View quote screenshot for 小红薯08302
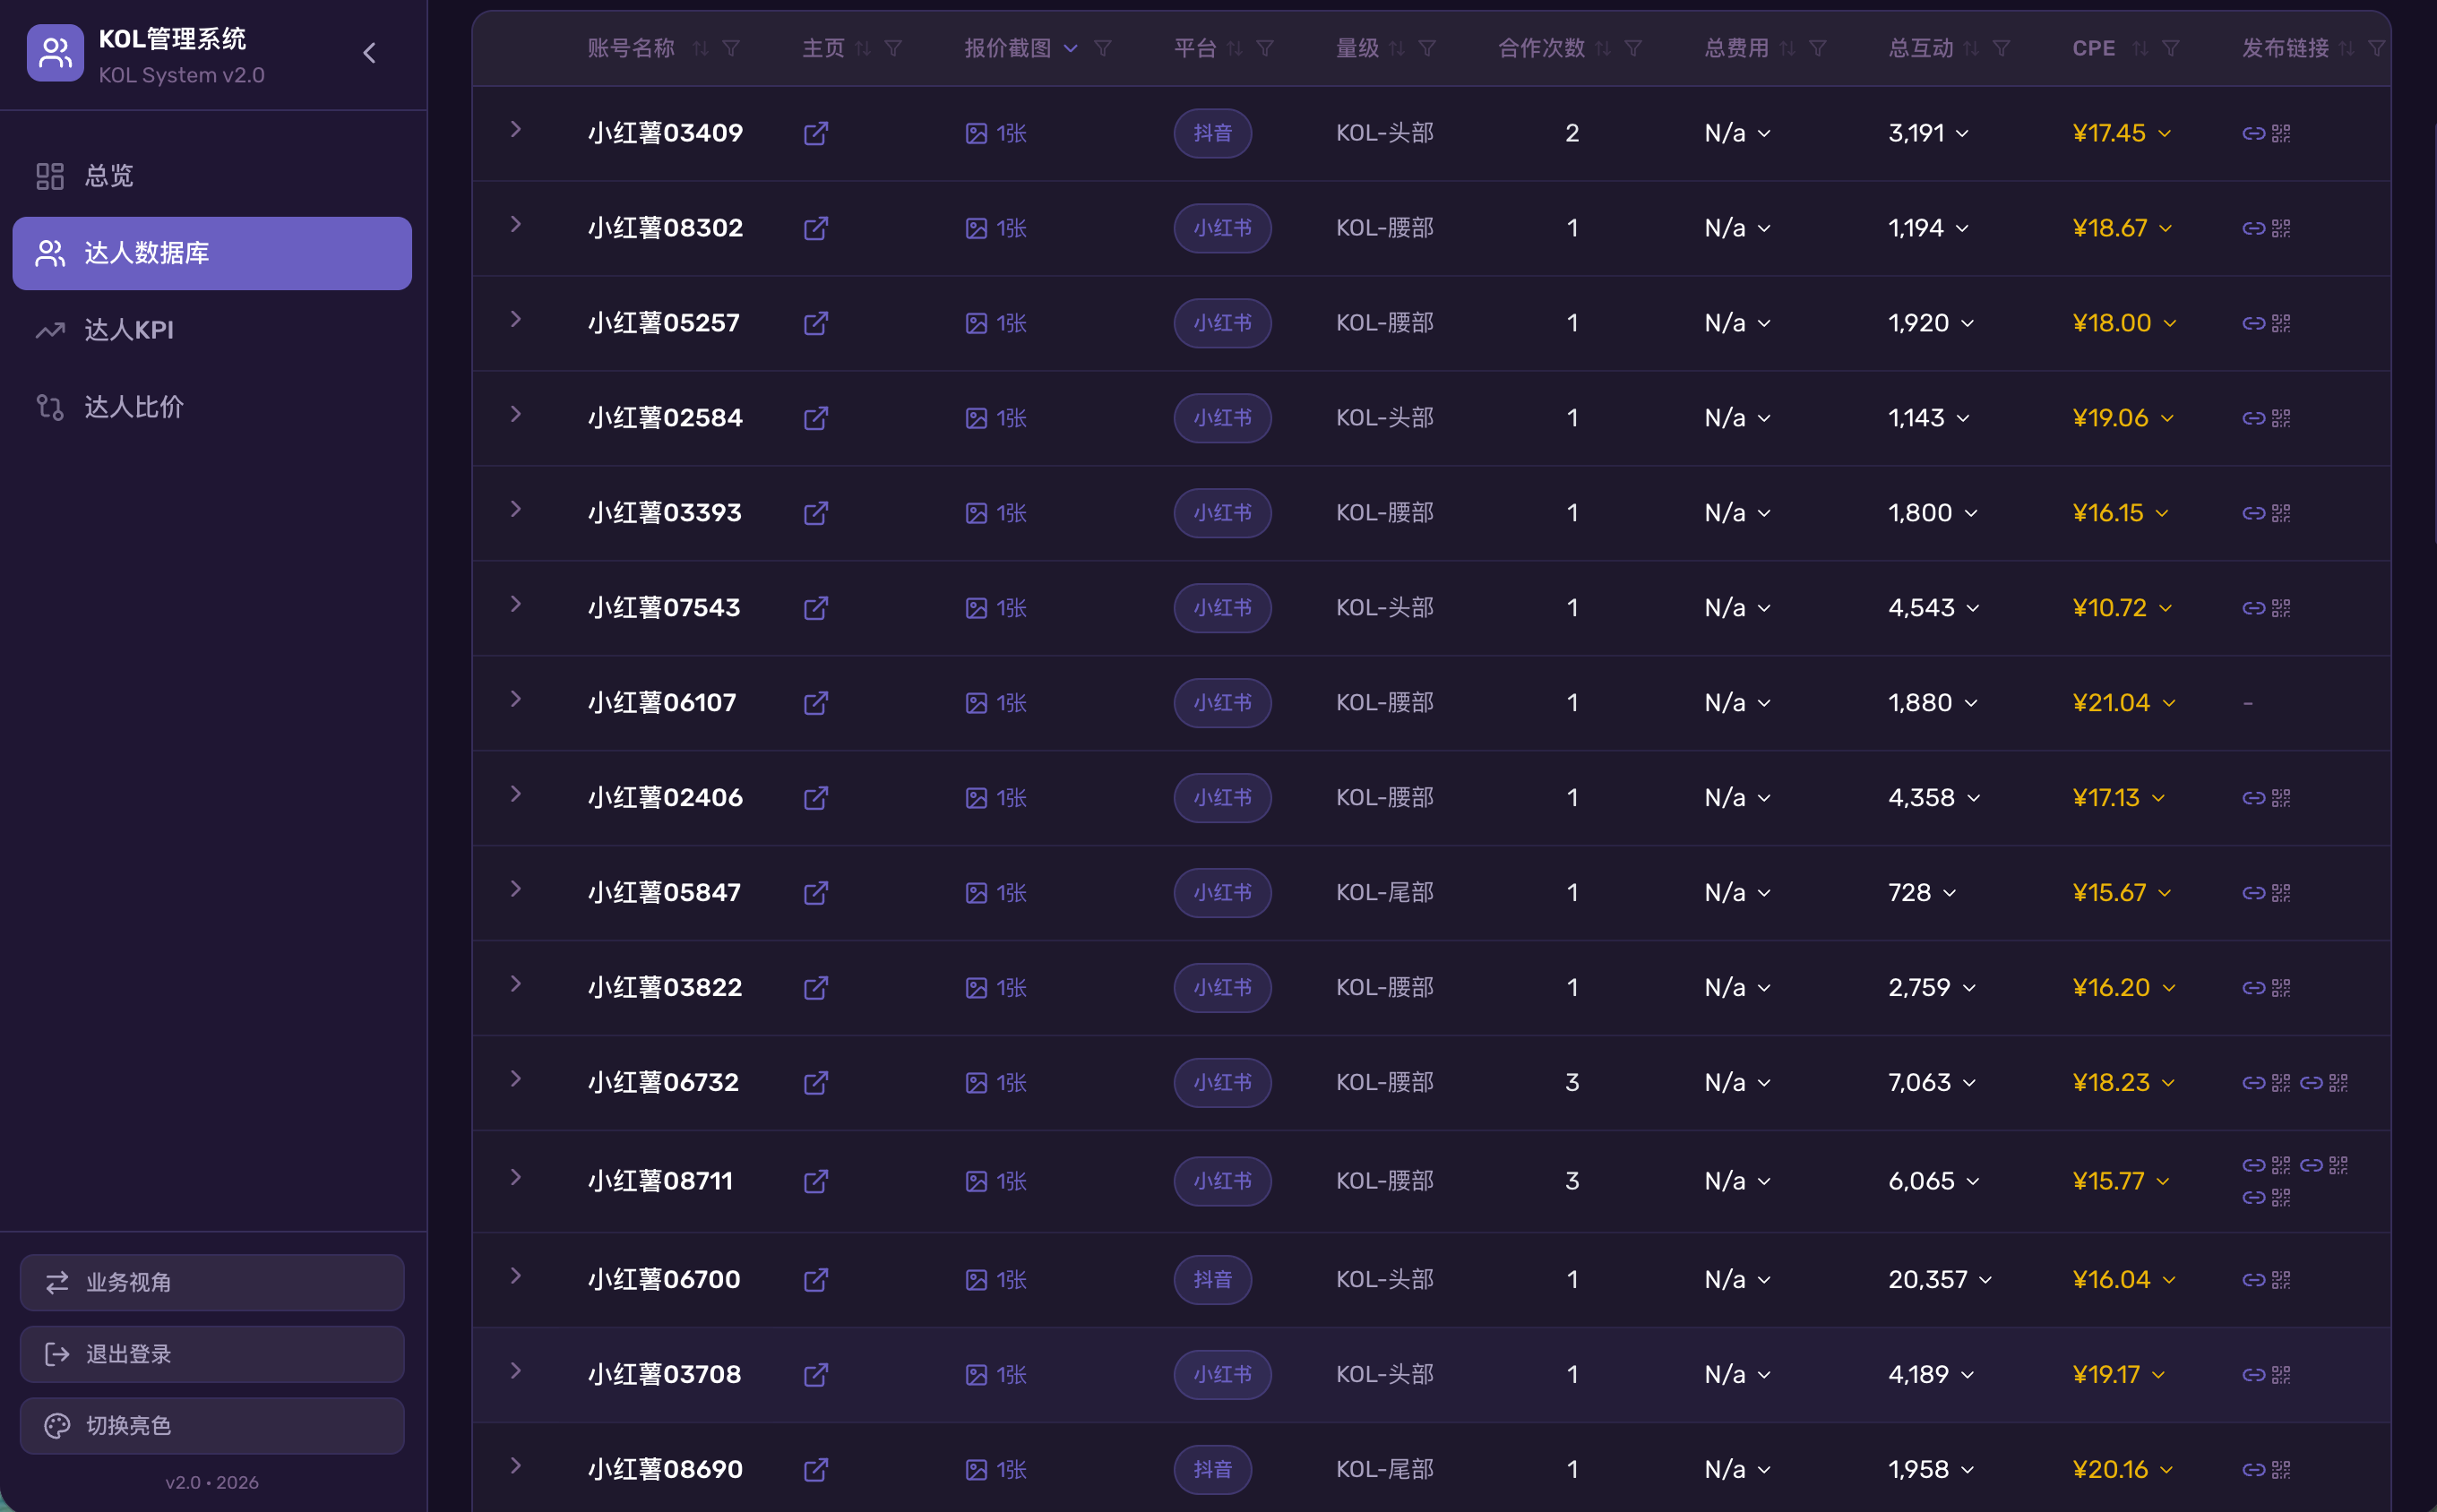2437x1512 pixels. click(x=995, y=228)
